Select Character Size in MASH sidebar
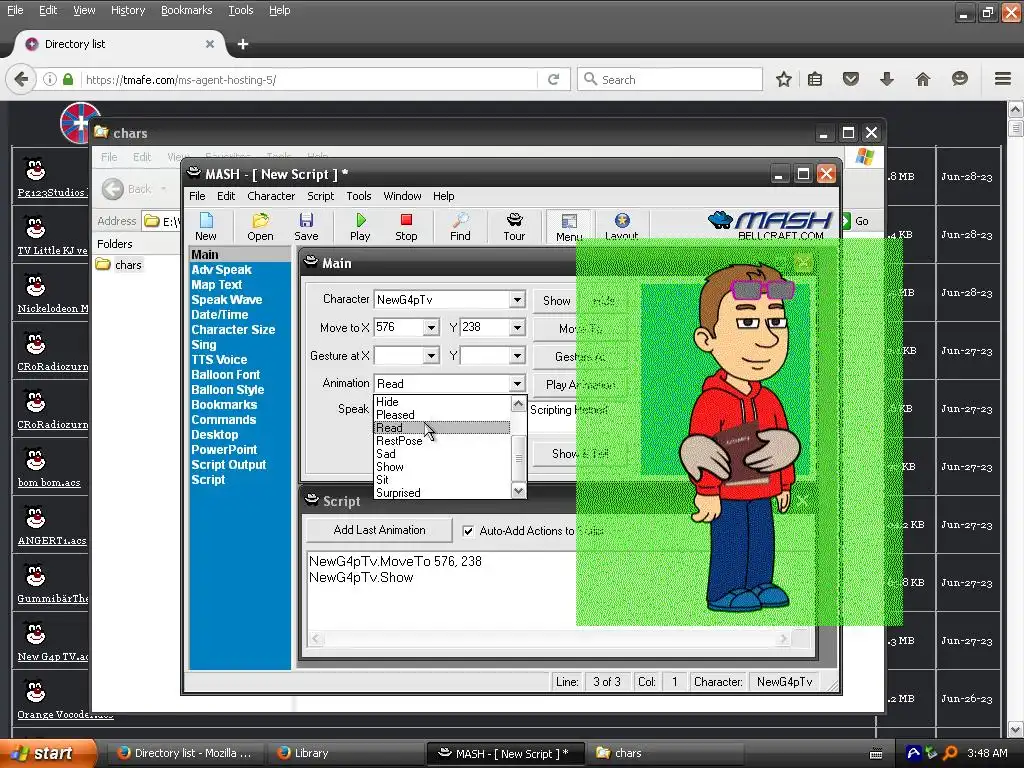Viewport: 1024px width, 768px height. click(x=233, y=330)
